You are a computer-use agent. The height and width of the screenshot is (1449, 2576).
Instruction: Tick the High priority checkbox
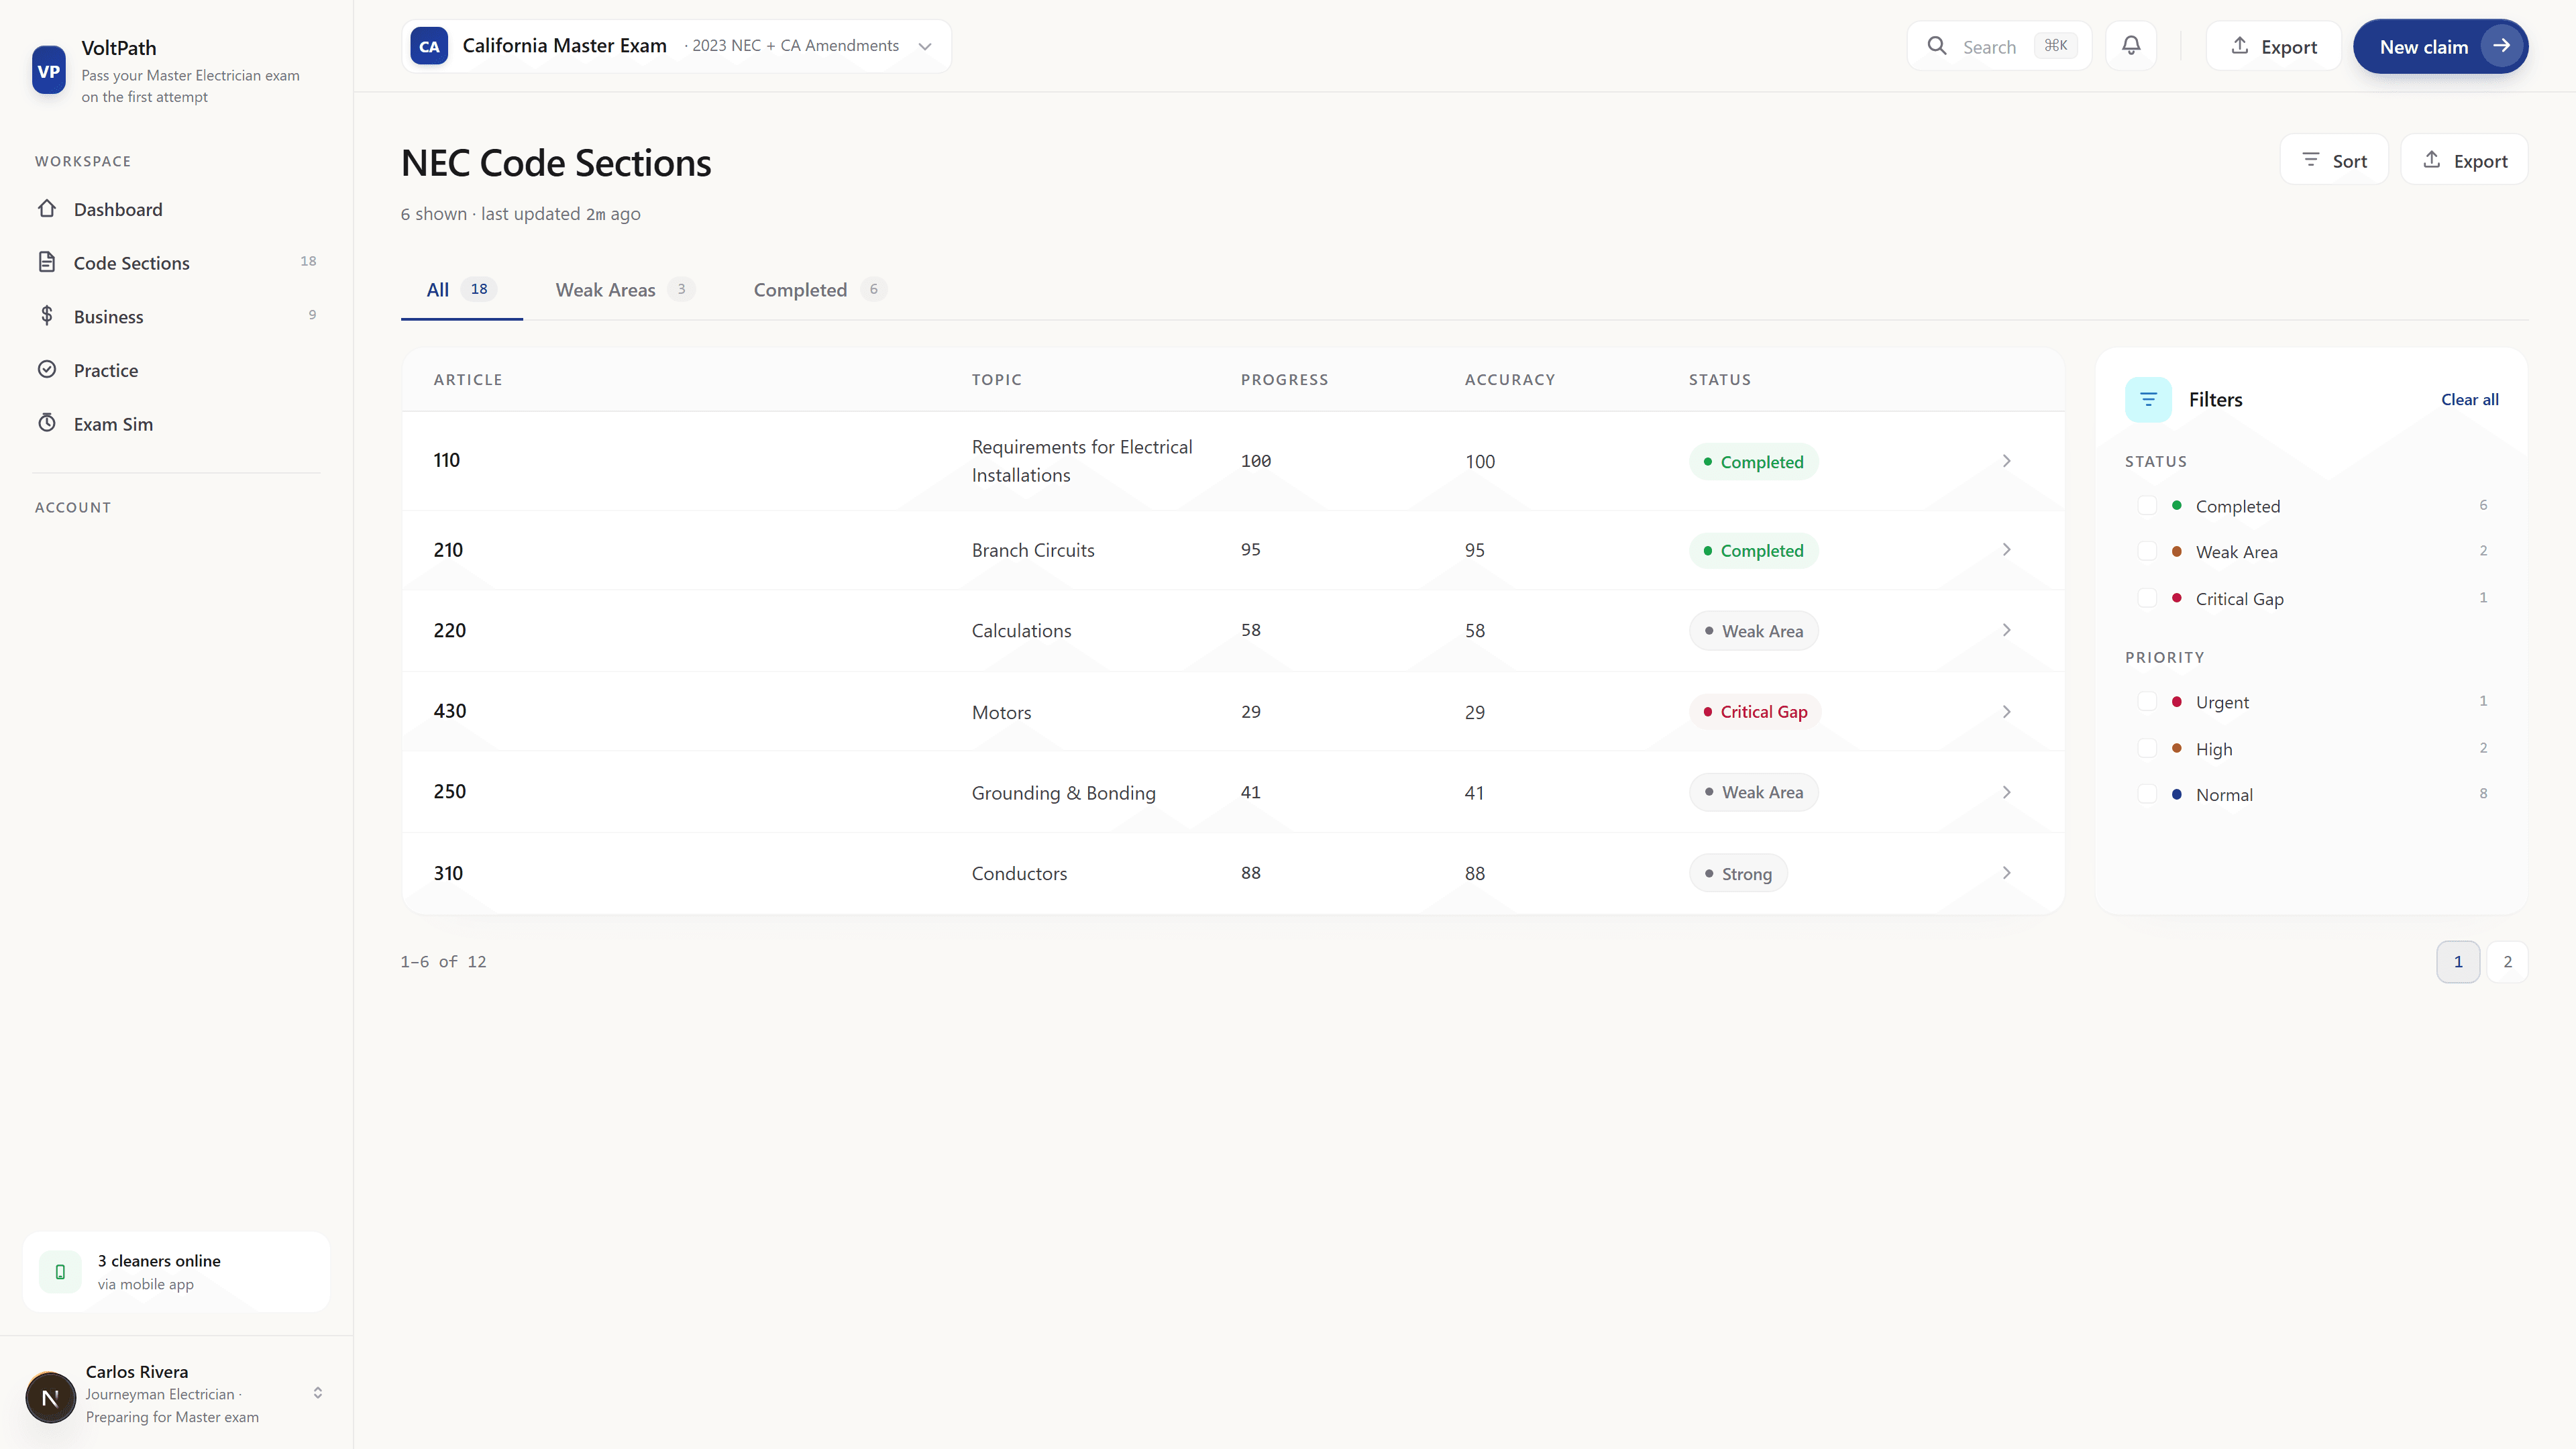(x=2147, y=748)
